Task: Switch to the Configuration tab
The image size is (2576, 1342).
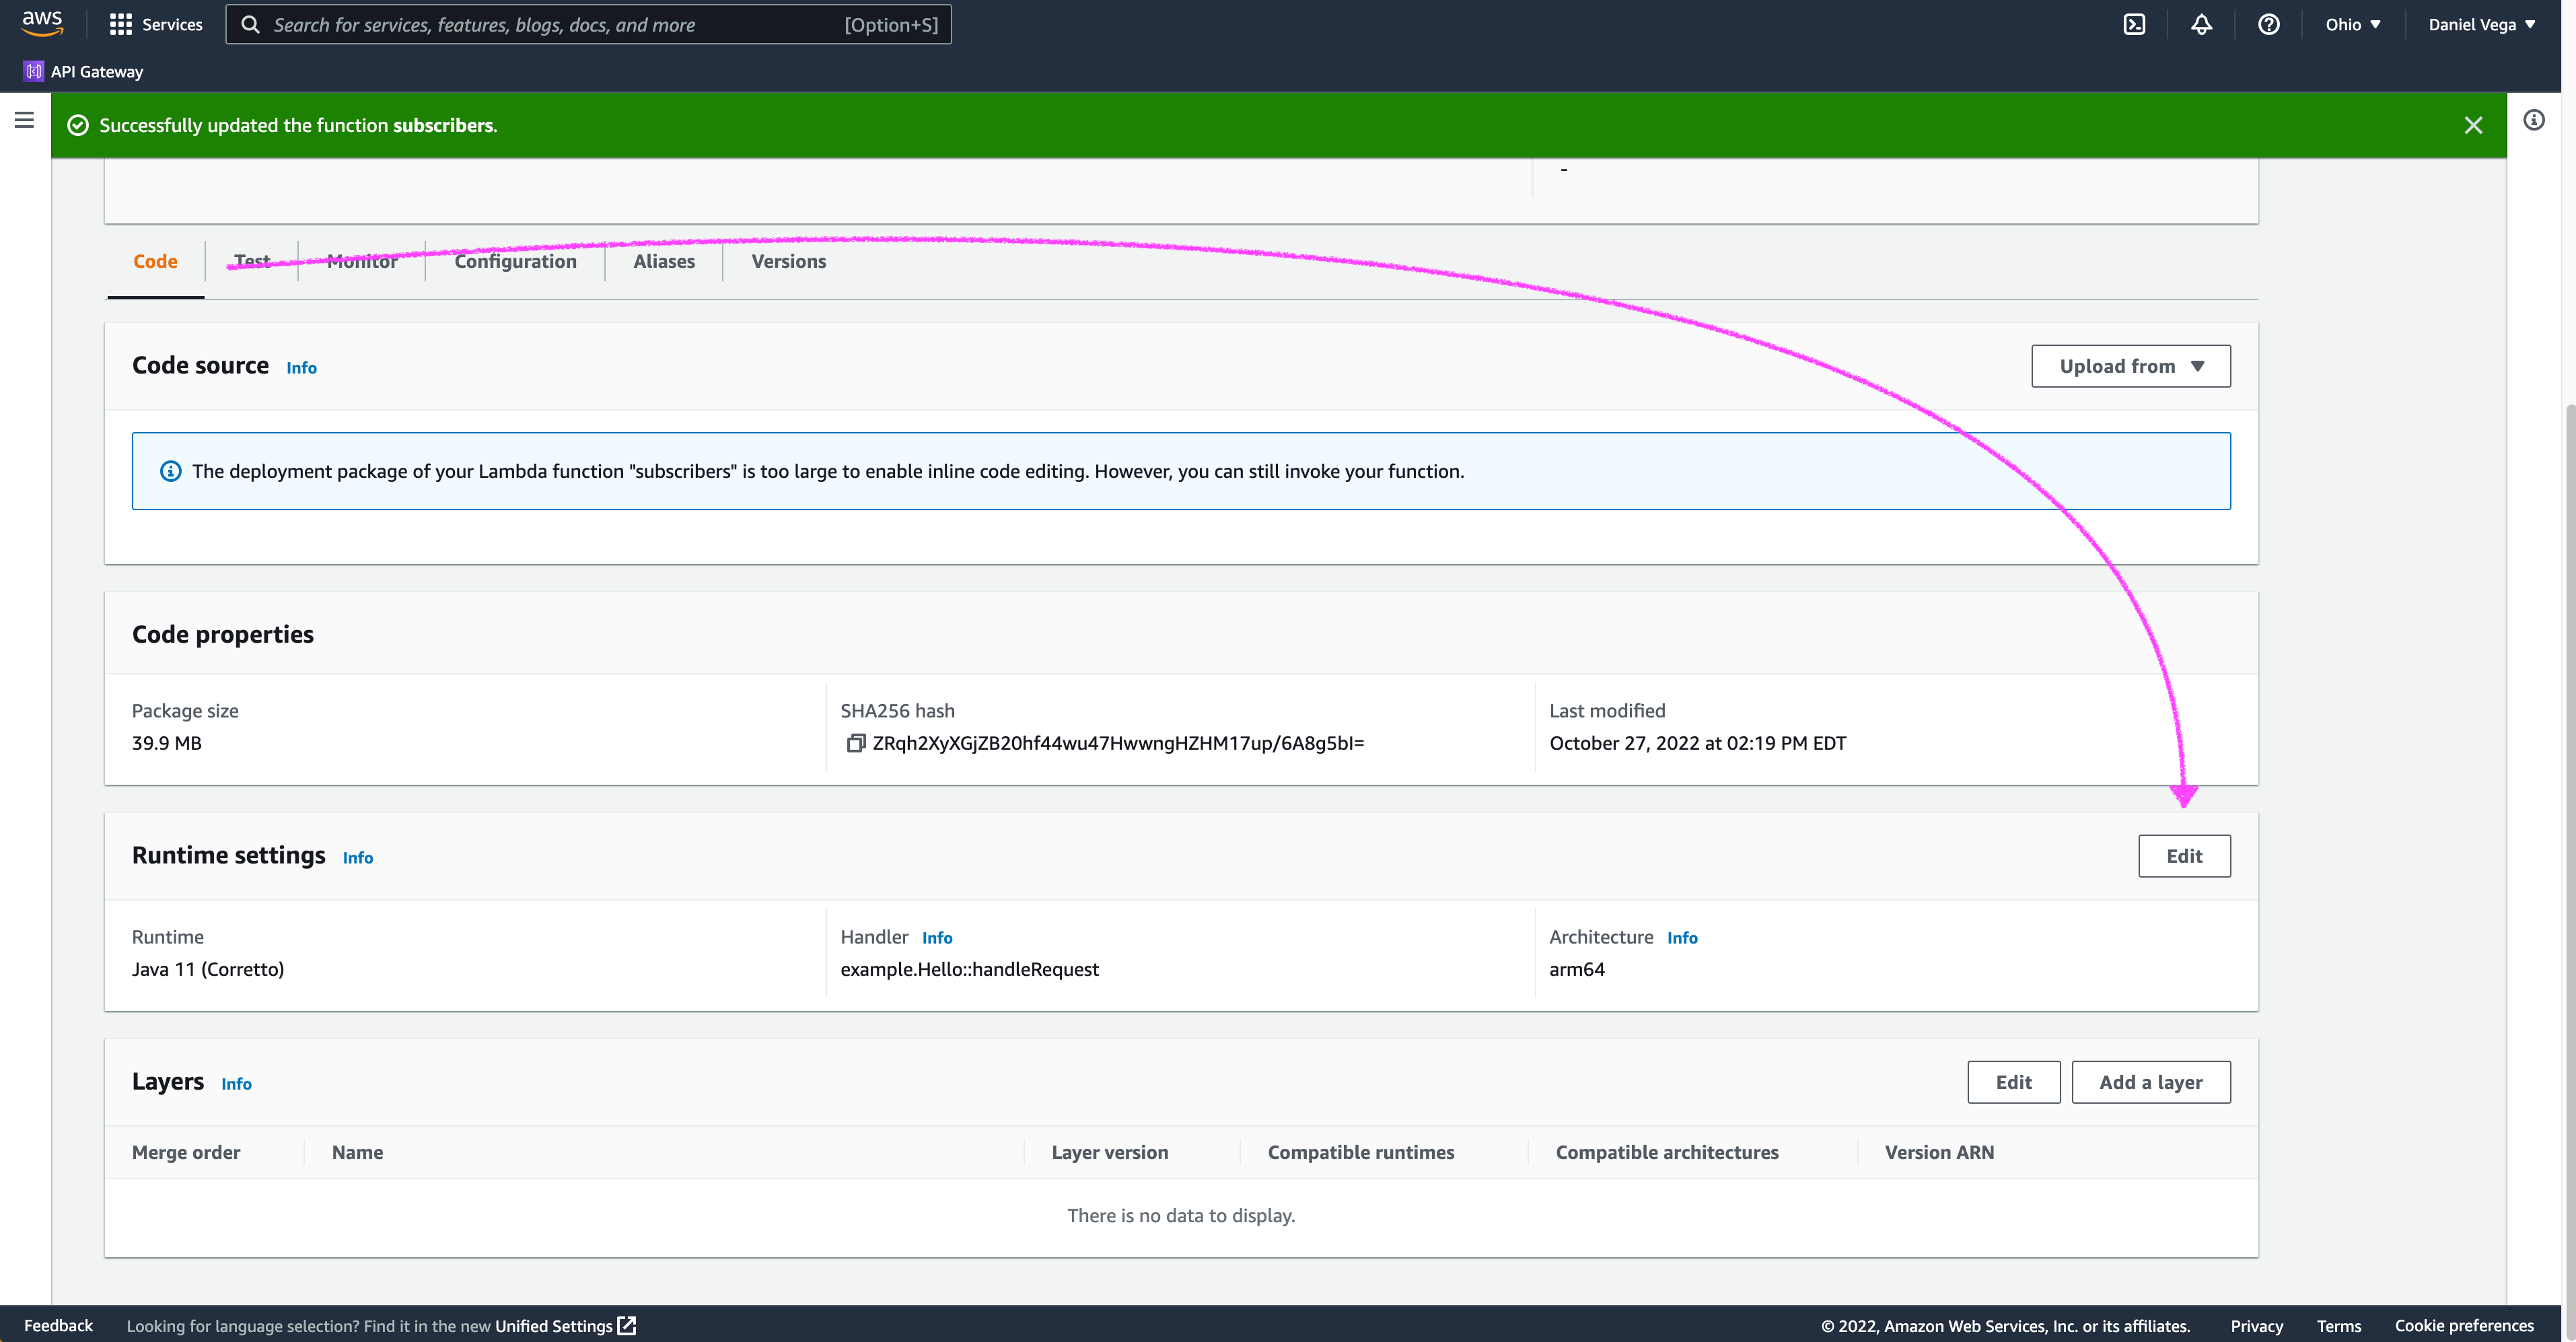Action: click(x=515, y=261)
